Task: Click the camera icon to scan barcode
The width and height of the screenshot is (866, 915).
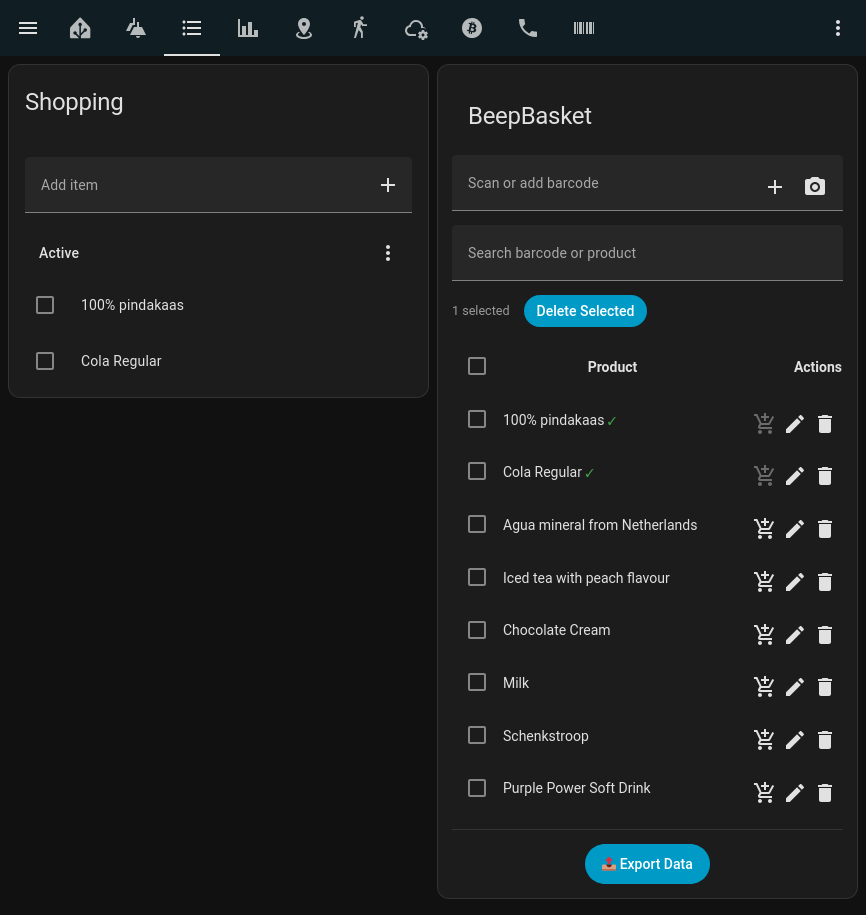Action: pos(815,186)
